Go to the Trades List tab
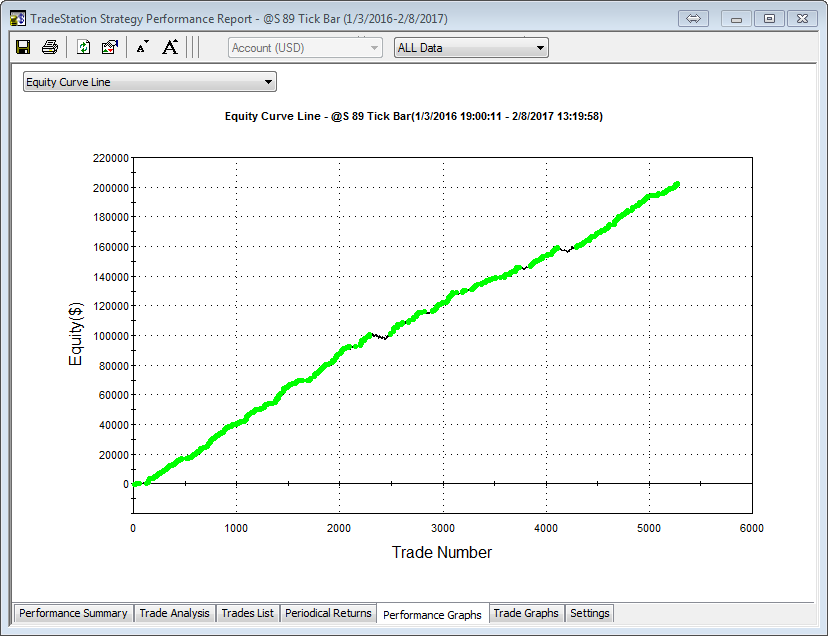Image resolution: width=828 pixels, height=636 pixels. click(247, 613)
